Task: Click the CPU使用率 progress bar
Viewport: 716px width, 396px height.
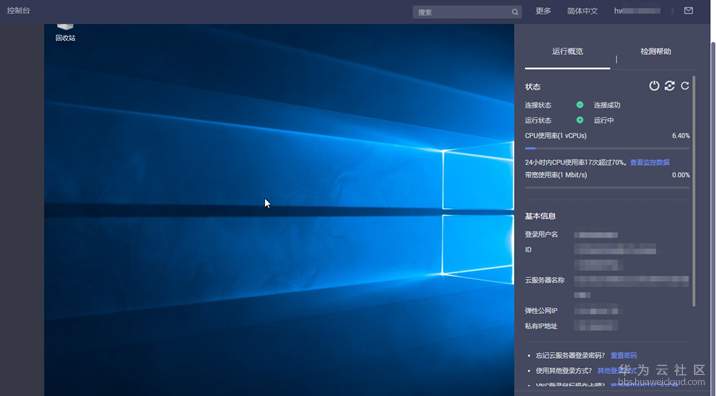Action: [x=607, y=148]
